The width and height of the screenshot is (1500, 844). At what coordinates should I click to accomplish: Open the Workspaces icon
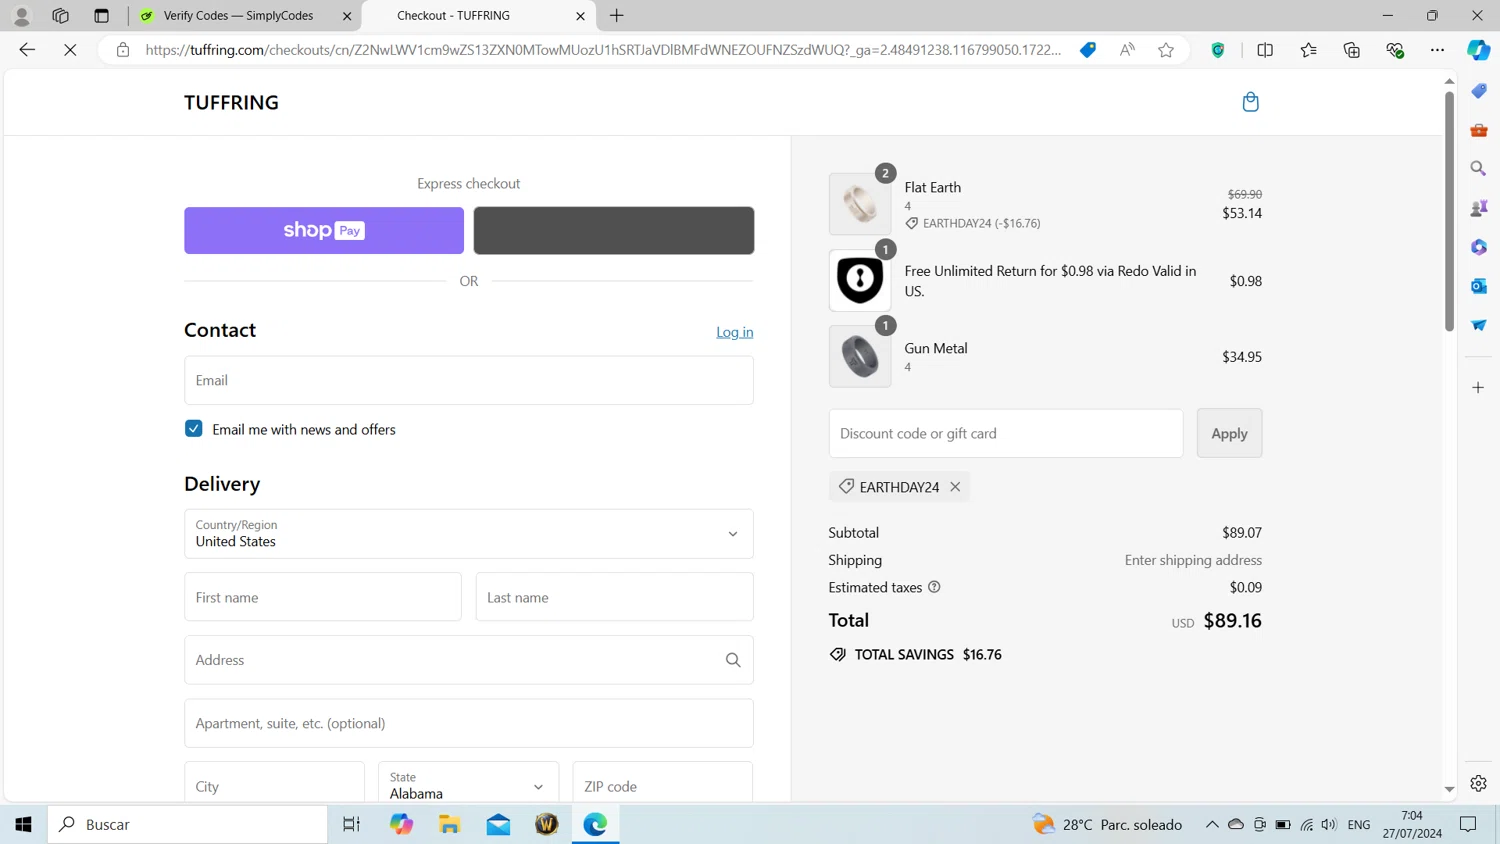60,16
